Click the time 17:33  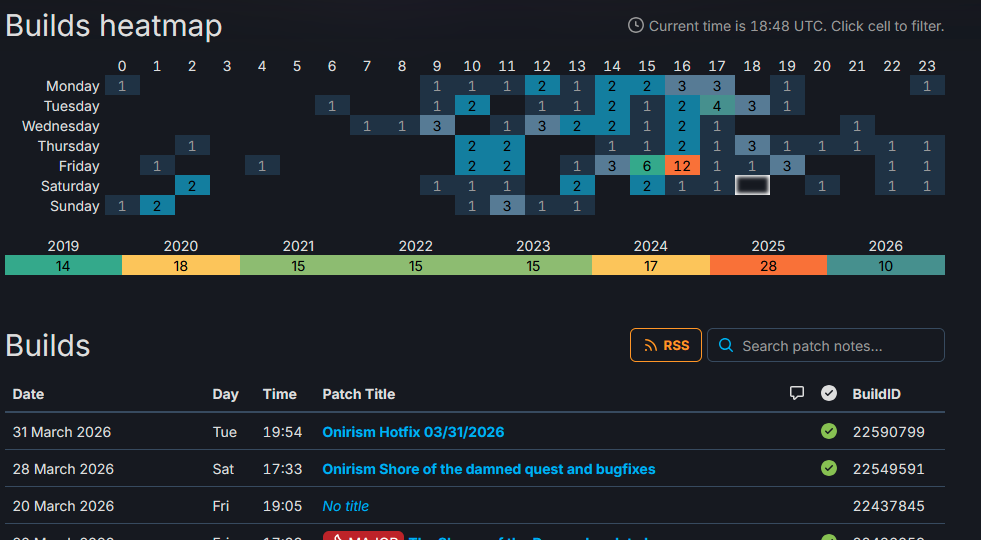282,469
